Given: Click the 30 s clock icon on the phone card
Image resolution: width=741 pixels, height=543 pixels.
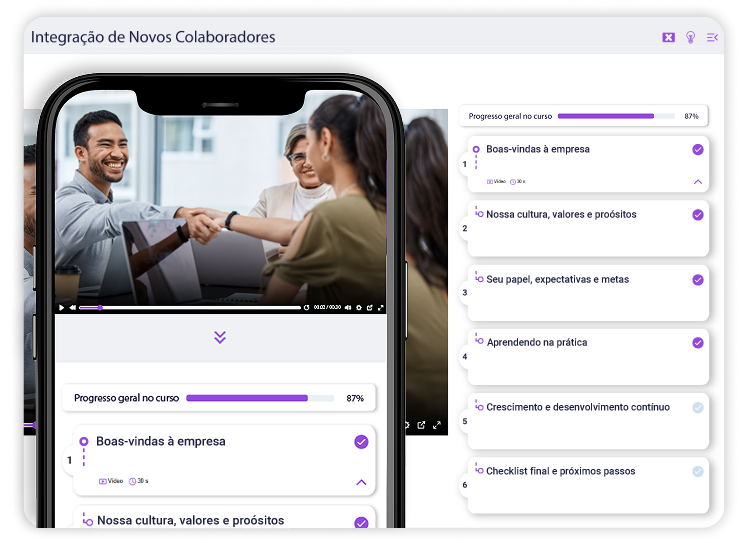Looking at the screenshot, I should pyautogui.click(x=132, y=482).
